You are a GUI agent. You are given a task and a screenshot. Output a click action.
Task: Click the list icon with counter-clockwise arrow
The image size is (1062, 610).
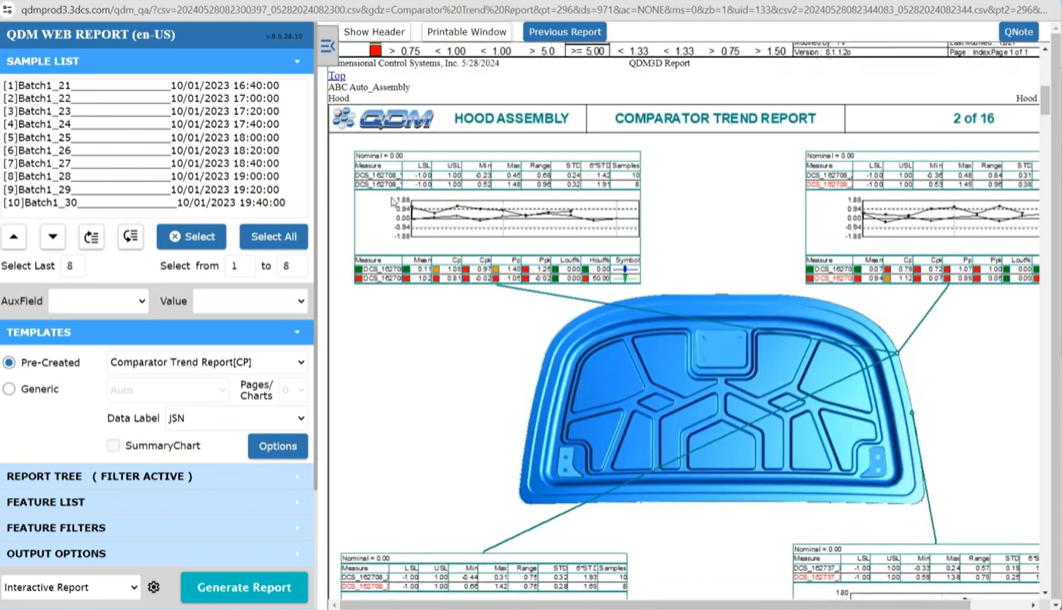click(130, 237)
